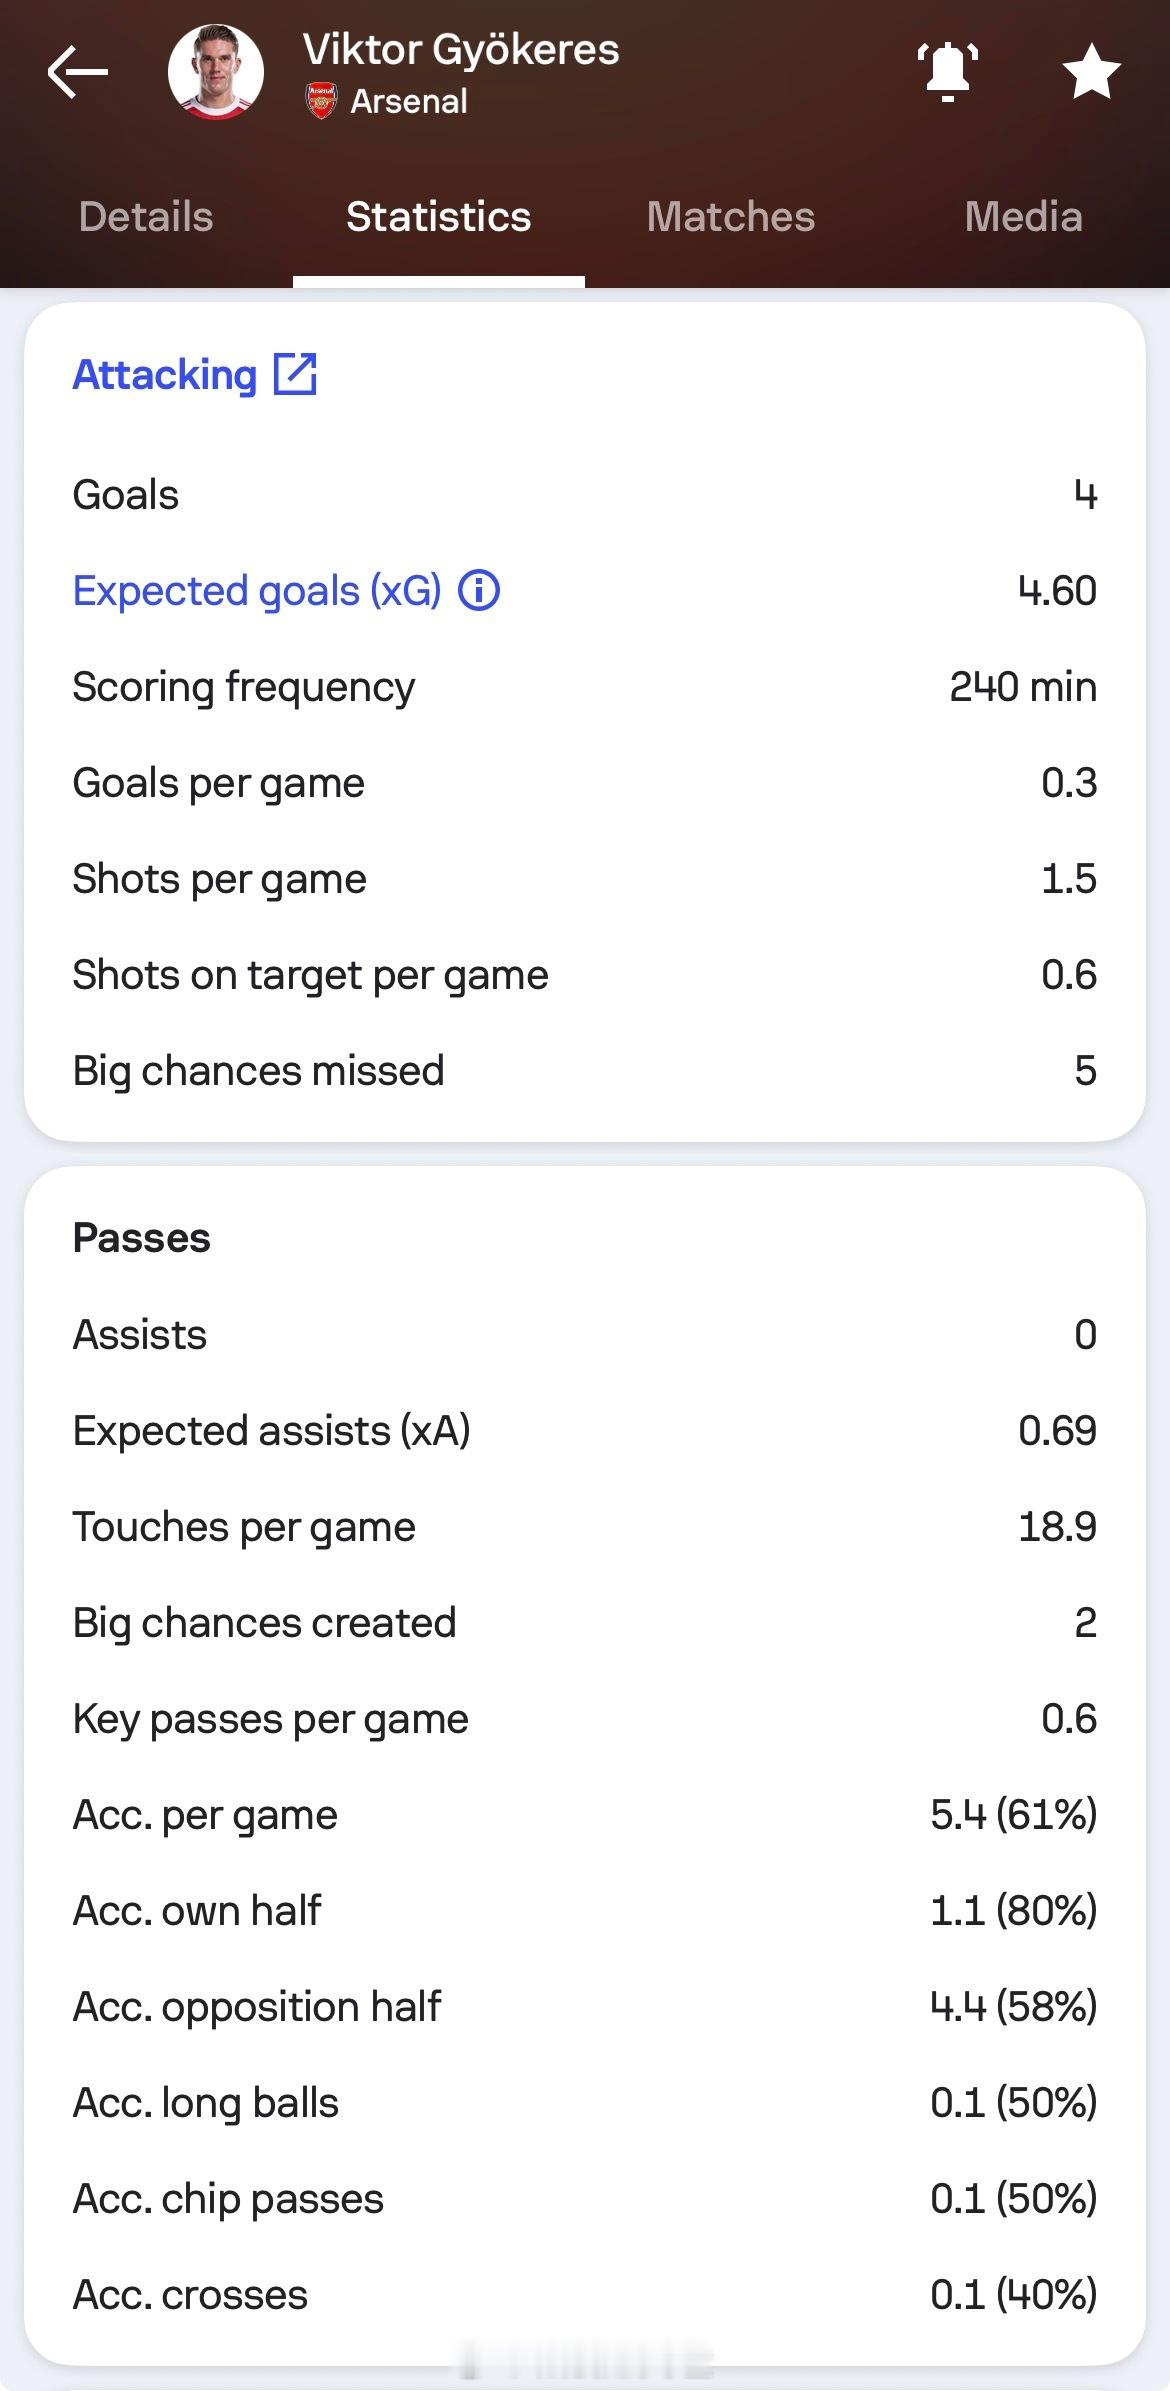
Task: Tap the Arsenal team name
Action: coord(409,102)
